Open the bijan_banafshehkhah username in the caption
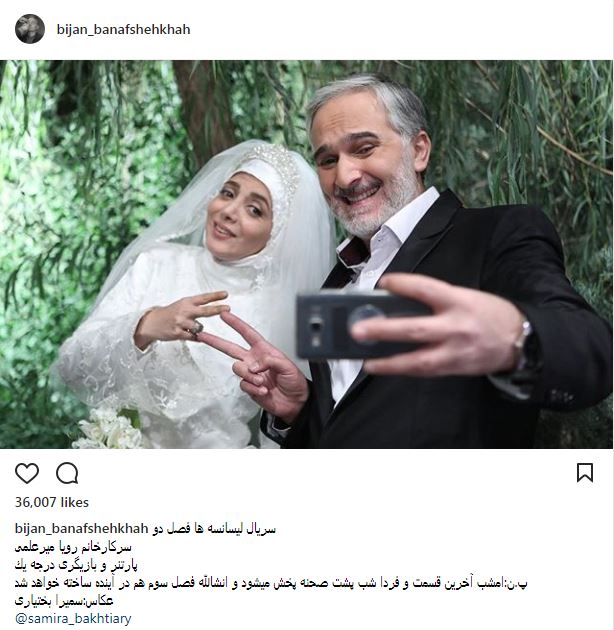Image resolution: width=614 pixels, height=630 pixels. pyautogui.click(x=82, y=528)
